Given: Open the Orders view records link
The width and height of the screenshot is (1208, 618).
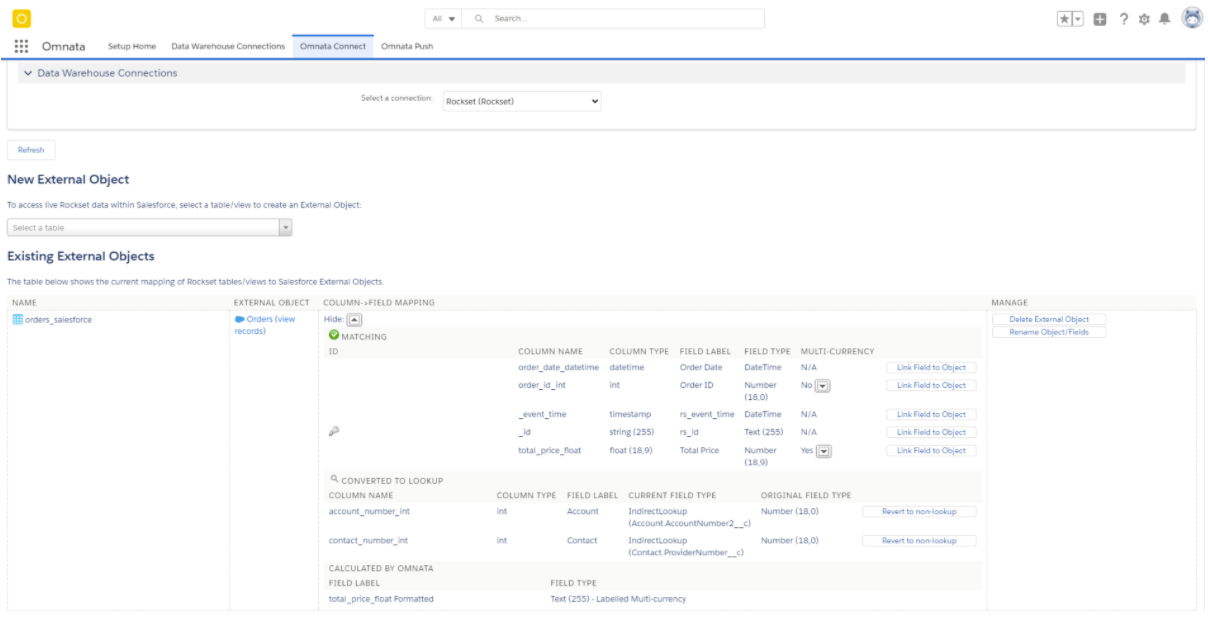Looking at the screenshot, I should 265,325.
